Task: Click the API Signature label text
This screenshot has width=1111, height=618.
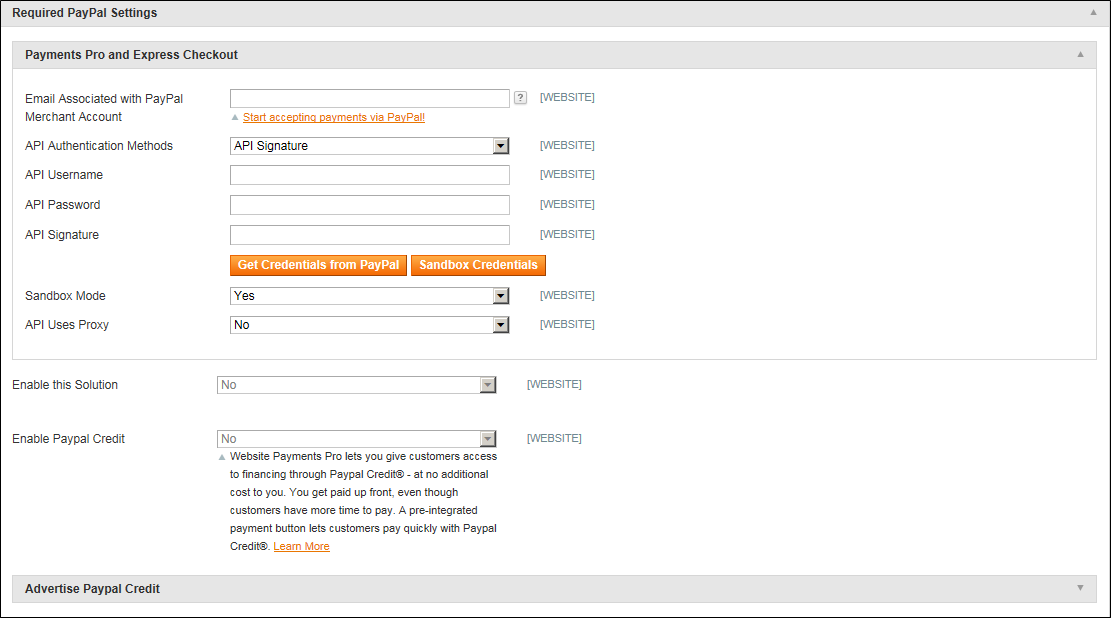Action: 62,235
